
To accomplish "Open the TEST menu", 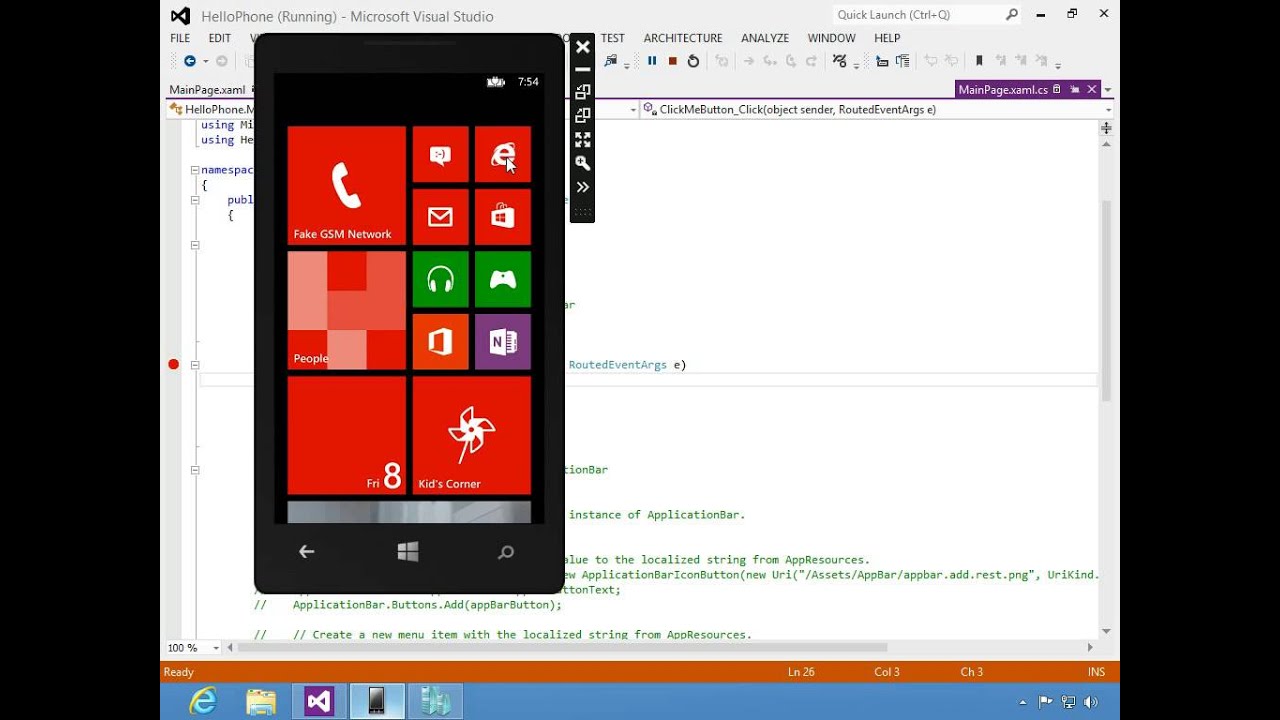I will pyautogui.click(x=612, y=38).
